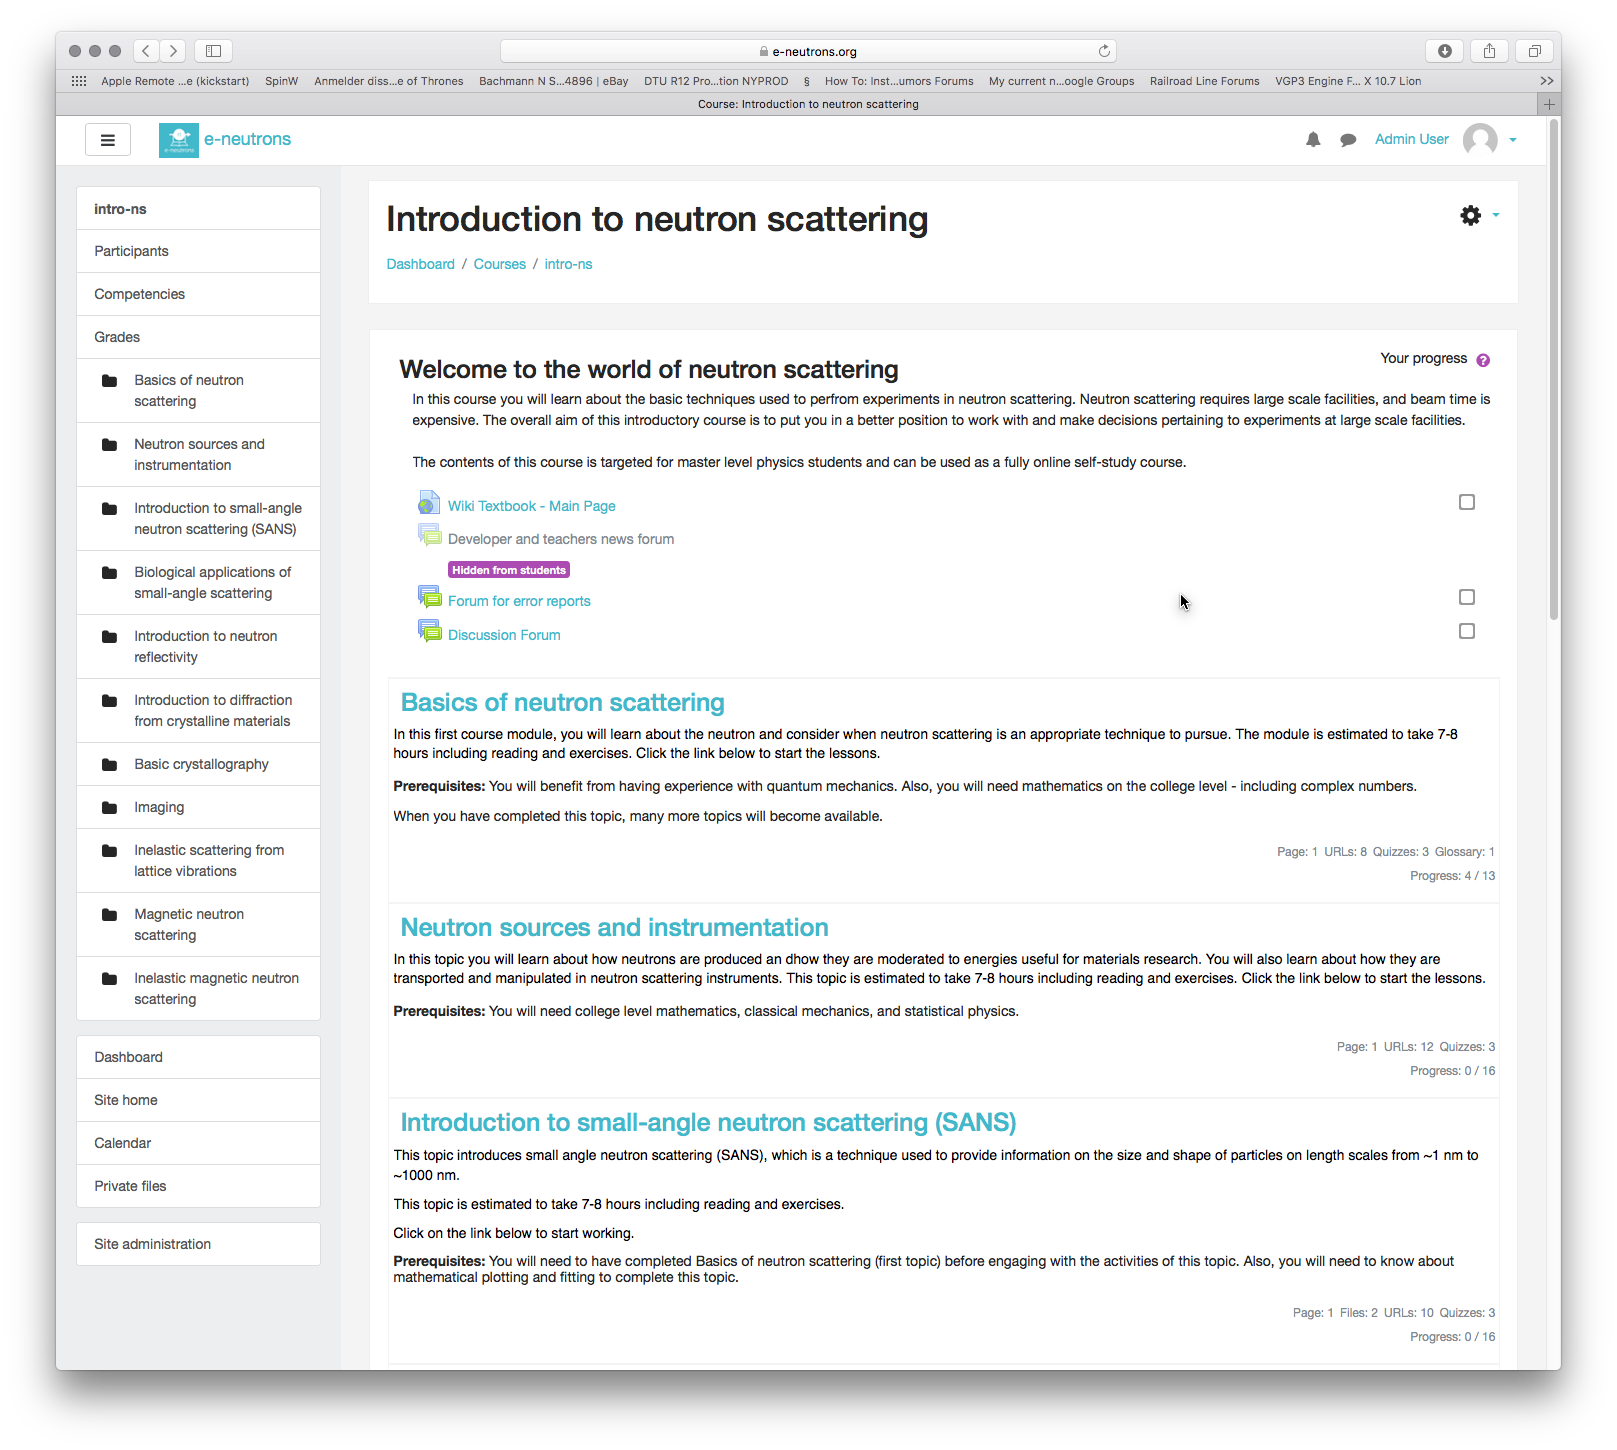Click the e-neutrons site logo
The width and height of the screenshot is (1617, 1450).
point(178,139)
